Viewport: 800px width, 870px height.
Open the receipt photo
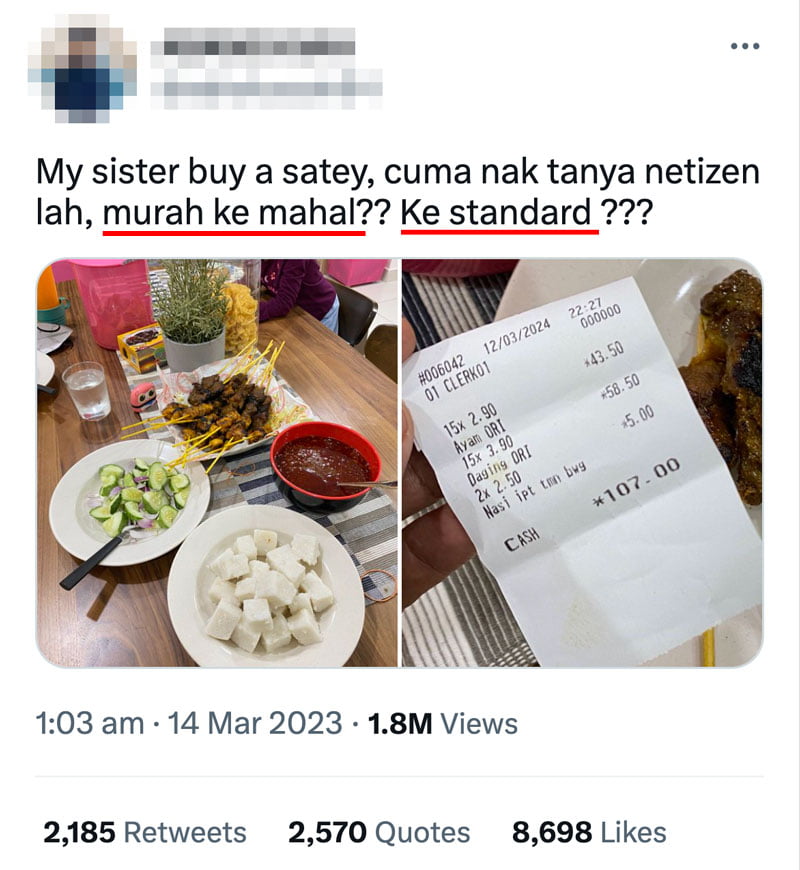pyautogui.click(x=583, y=463)
